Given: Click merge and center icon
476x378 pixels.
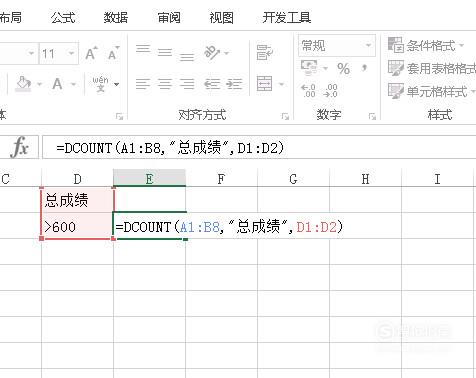Looking at the screenshot, I should (x=264, y=84).
